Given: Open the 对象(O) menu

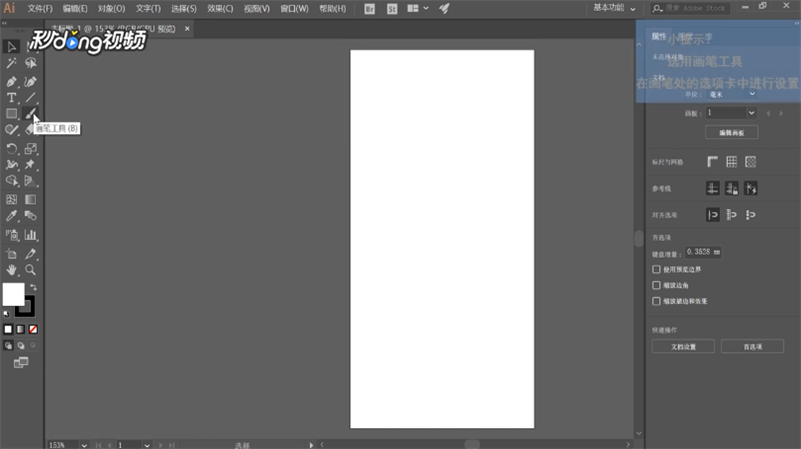Looking at the screenshot, I should 111,9.
